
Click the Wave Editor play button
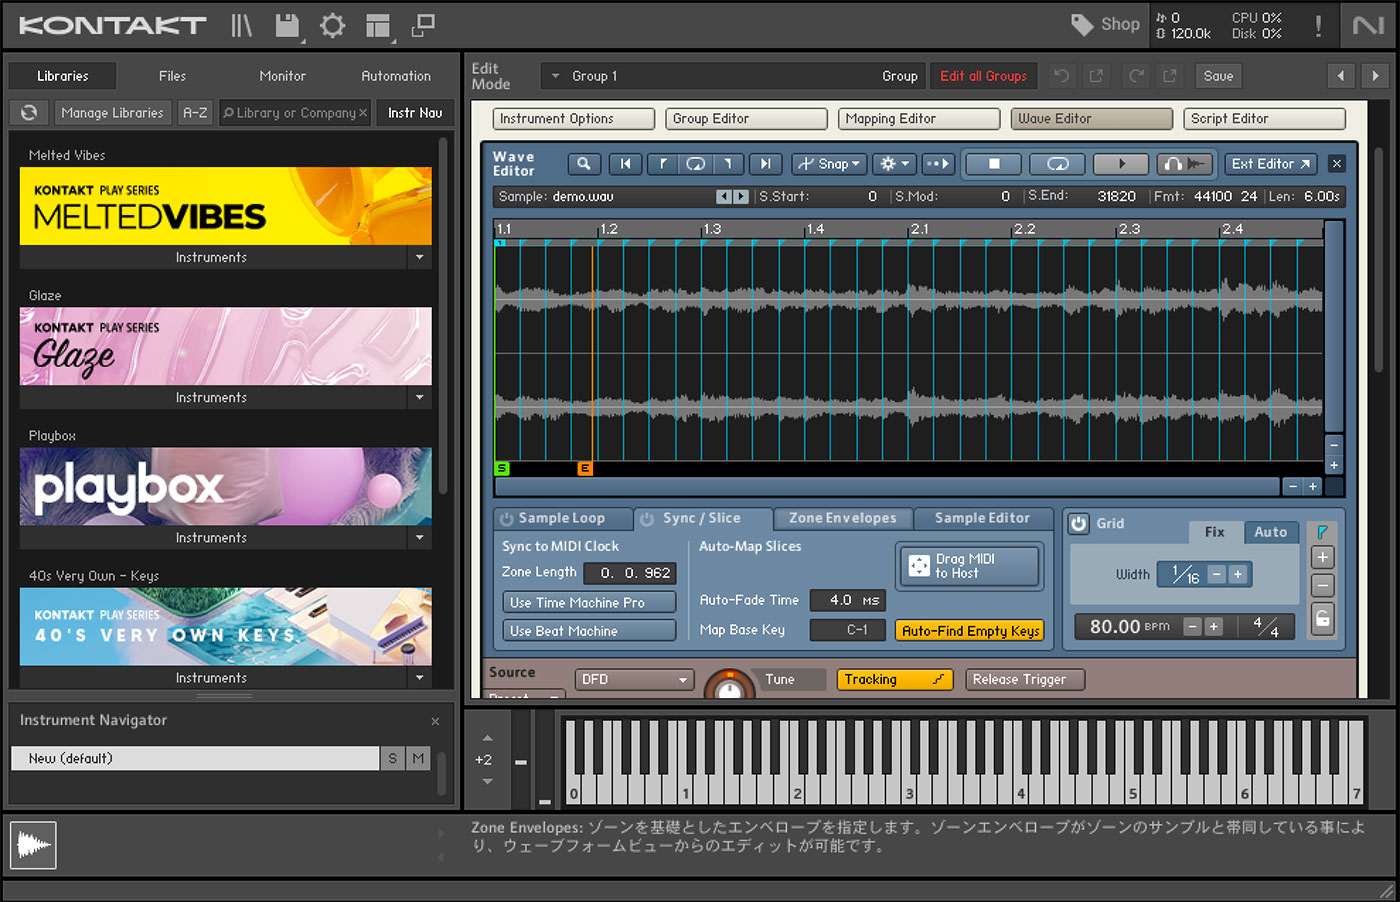tap(1121, 164)
